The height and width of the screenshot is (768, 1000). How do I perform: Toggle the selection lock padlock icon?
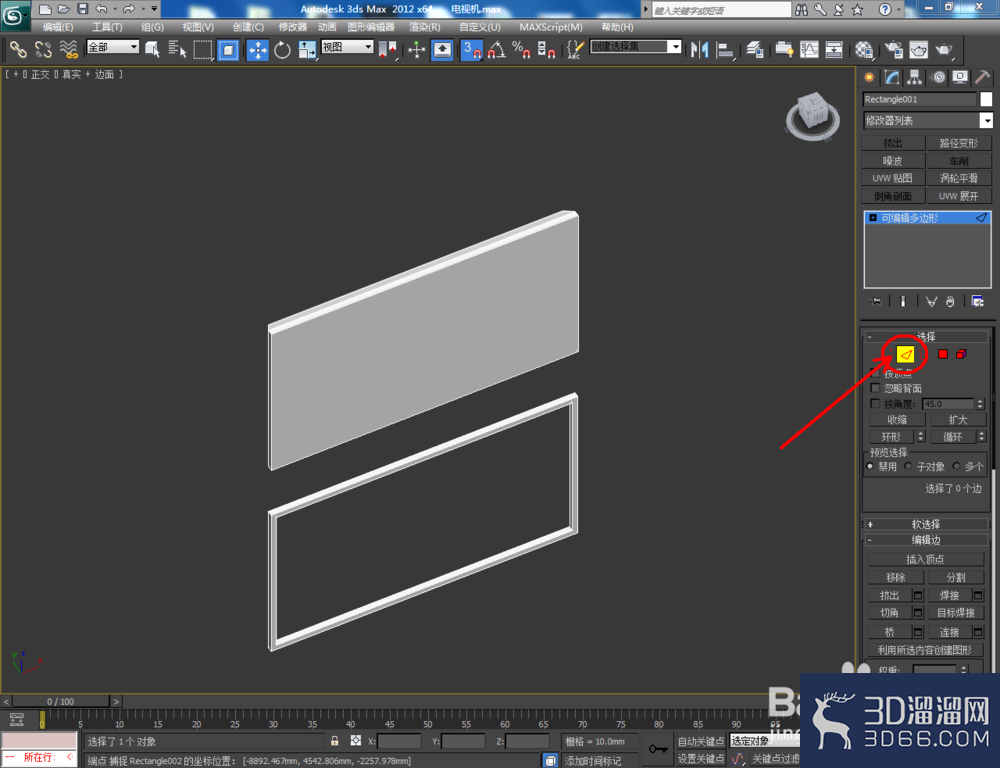[334, 741]
